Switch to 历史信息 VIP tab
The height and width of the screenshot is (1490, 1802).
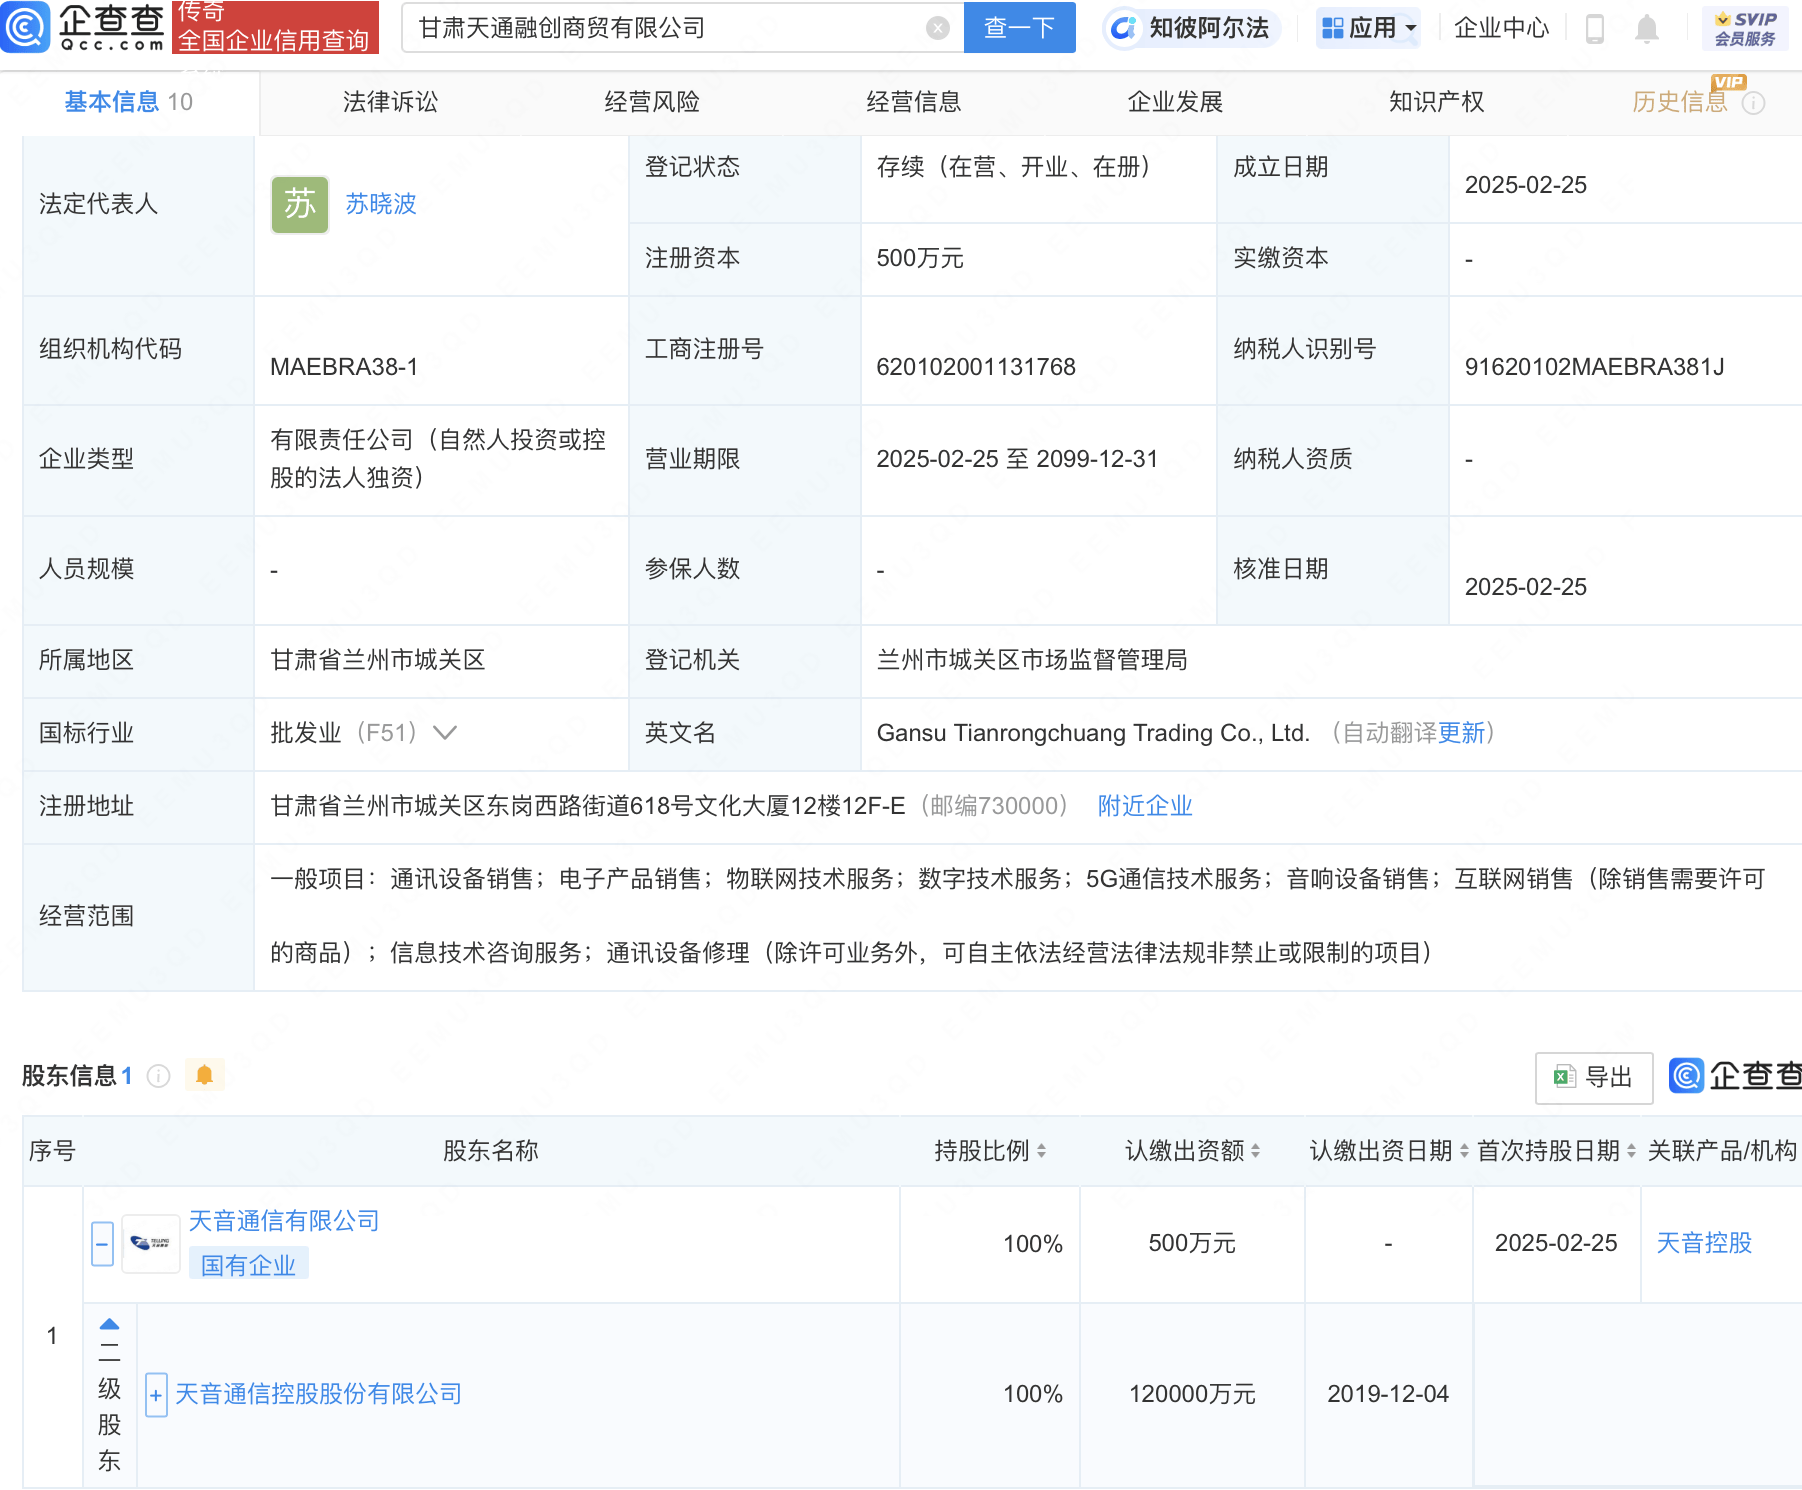click(1680, 102)
